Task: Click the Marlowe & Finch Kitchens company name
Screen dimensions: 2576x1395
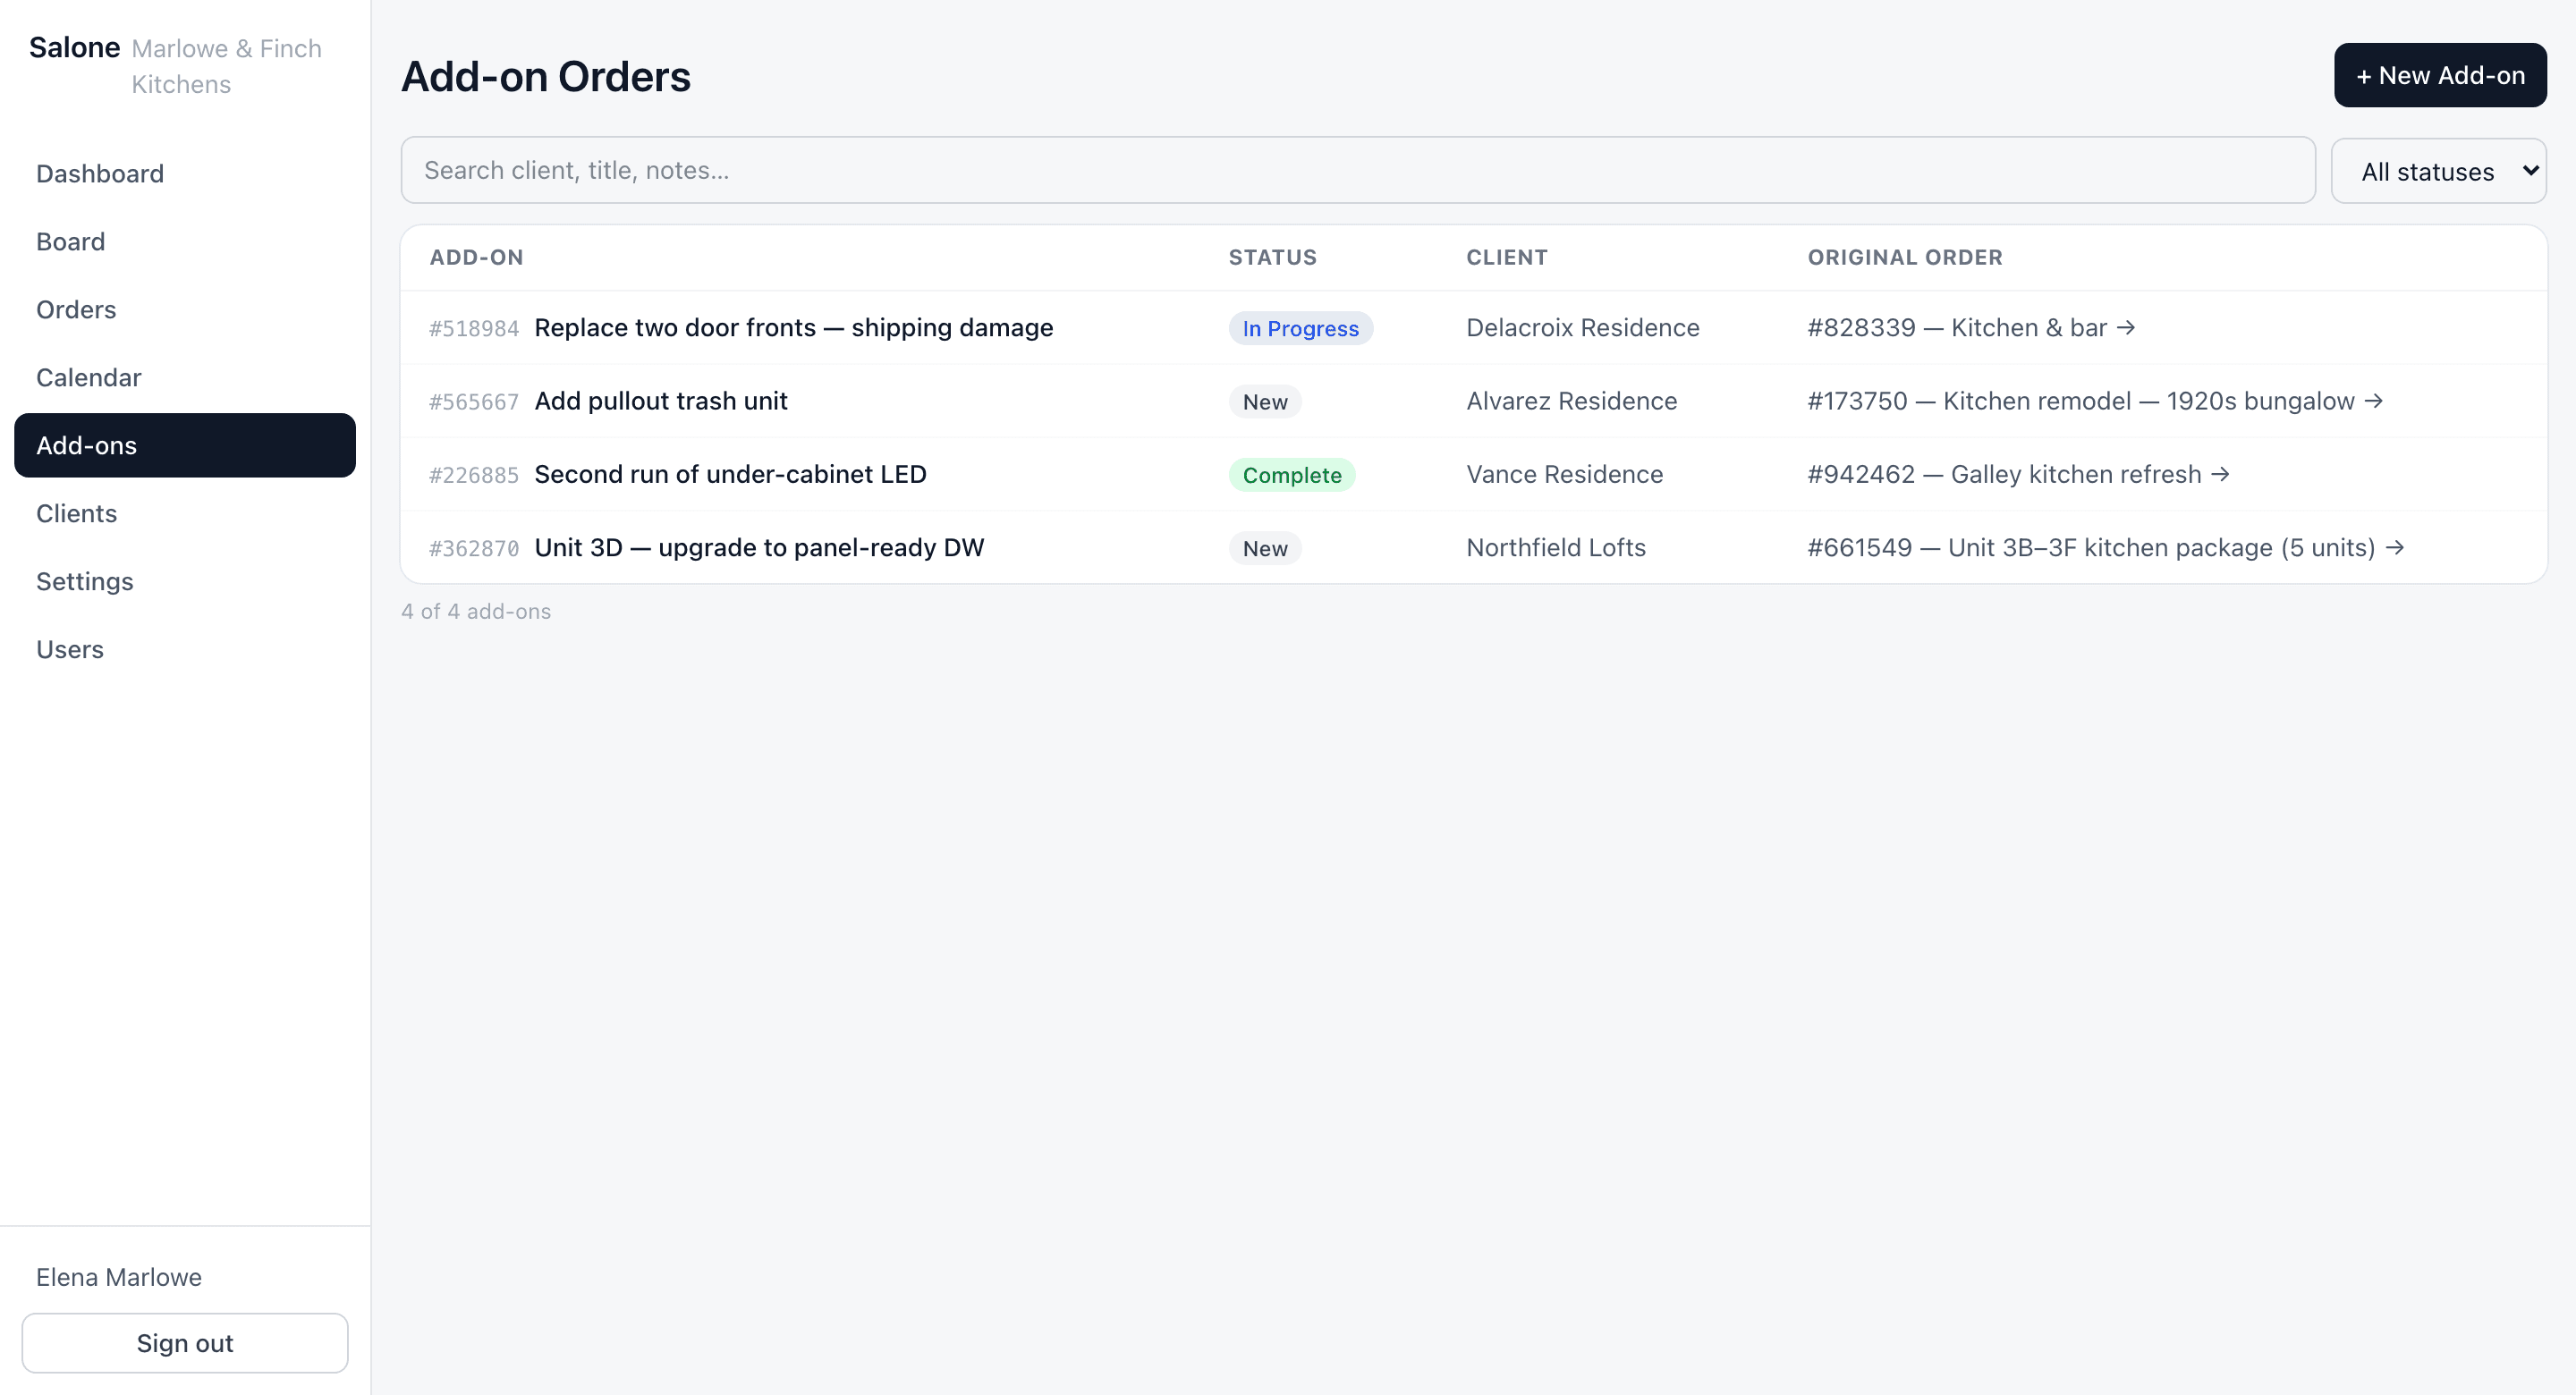Action: (226, 66)
